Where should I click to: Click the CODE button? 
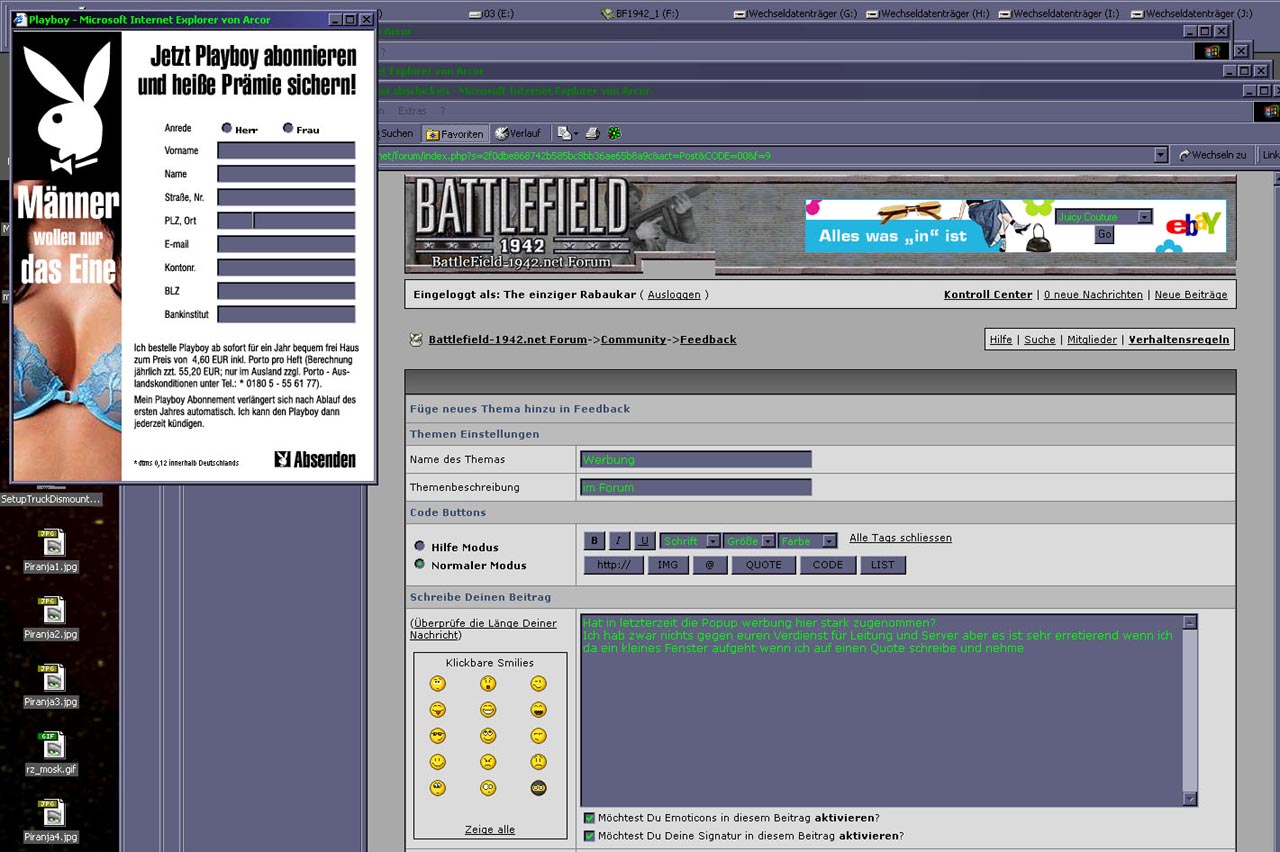[828, 565]
